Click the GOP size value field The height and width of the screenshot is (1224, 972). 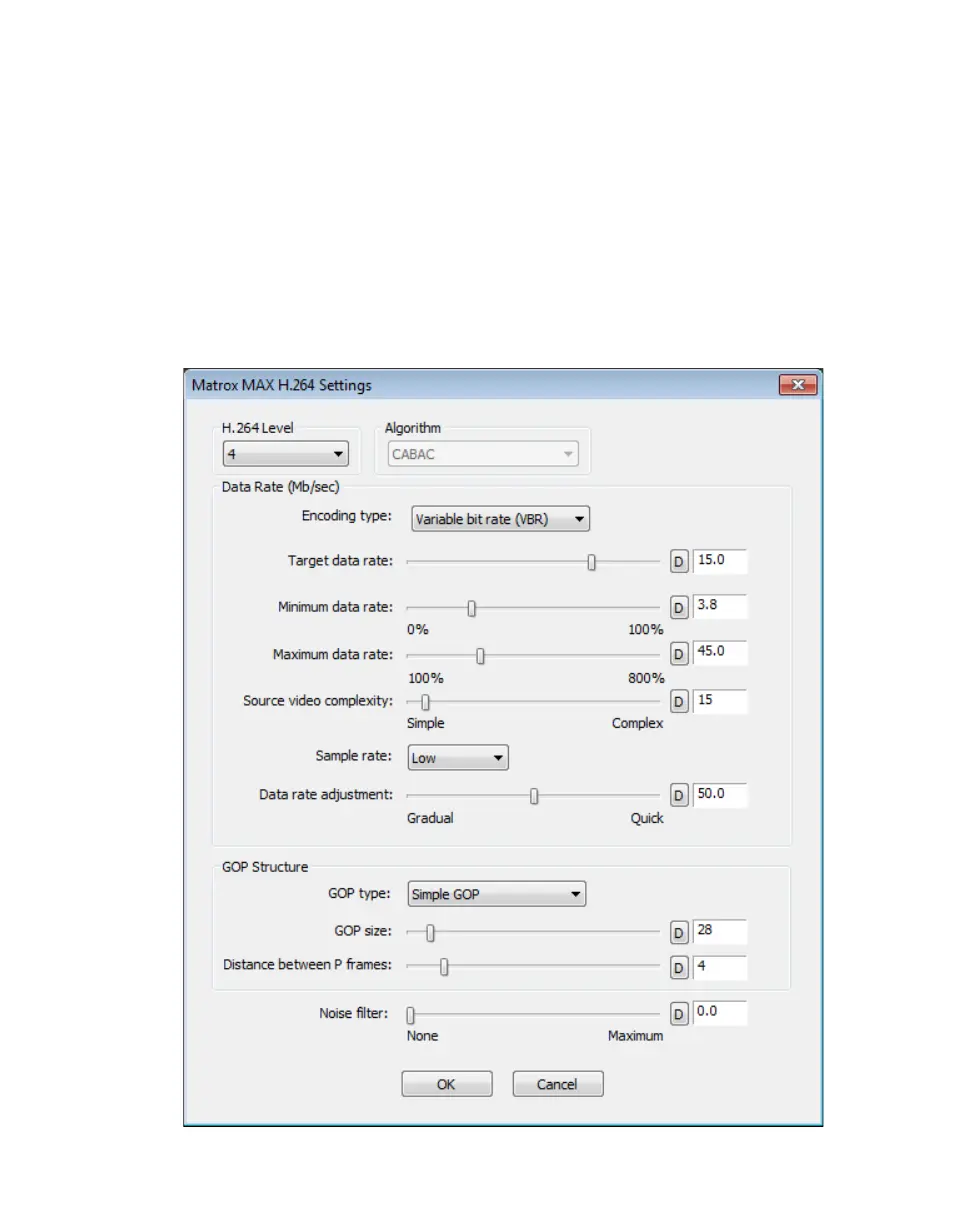[x=719, y=932]
